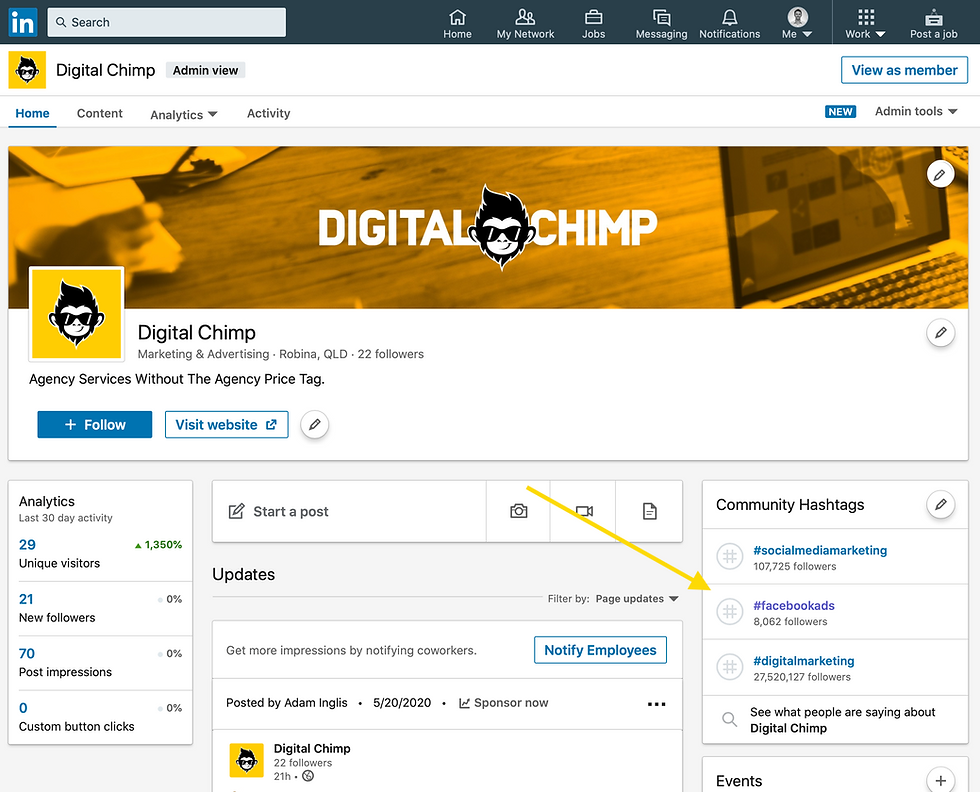Click the Events section heading
The width and height of the screenshot is (980, 792).
739,781
